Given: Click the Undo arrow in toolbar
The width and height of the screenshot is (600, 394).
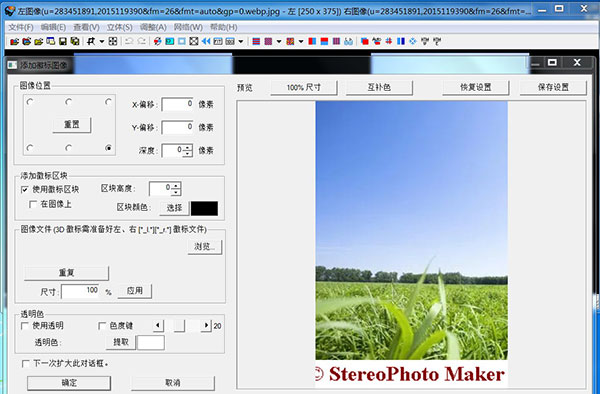Looking at the screenshot, I should click(129, 41).
